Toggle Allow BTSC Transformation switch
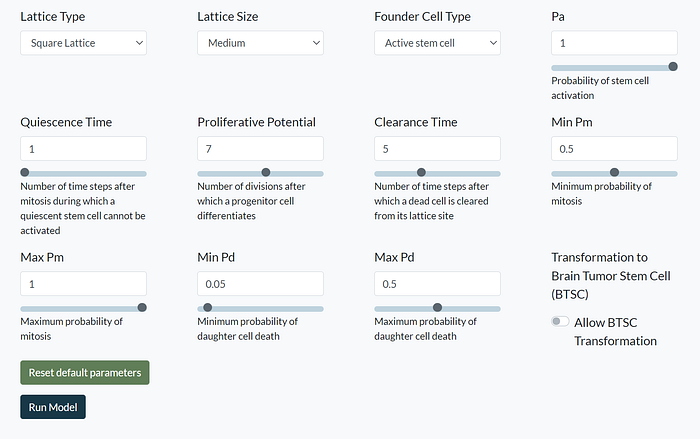Image resolution: width=700 pixels, height=439 pixels. (x=560, y=322)
